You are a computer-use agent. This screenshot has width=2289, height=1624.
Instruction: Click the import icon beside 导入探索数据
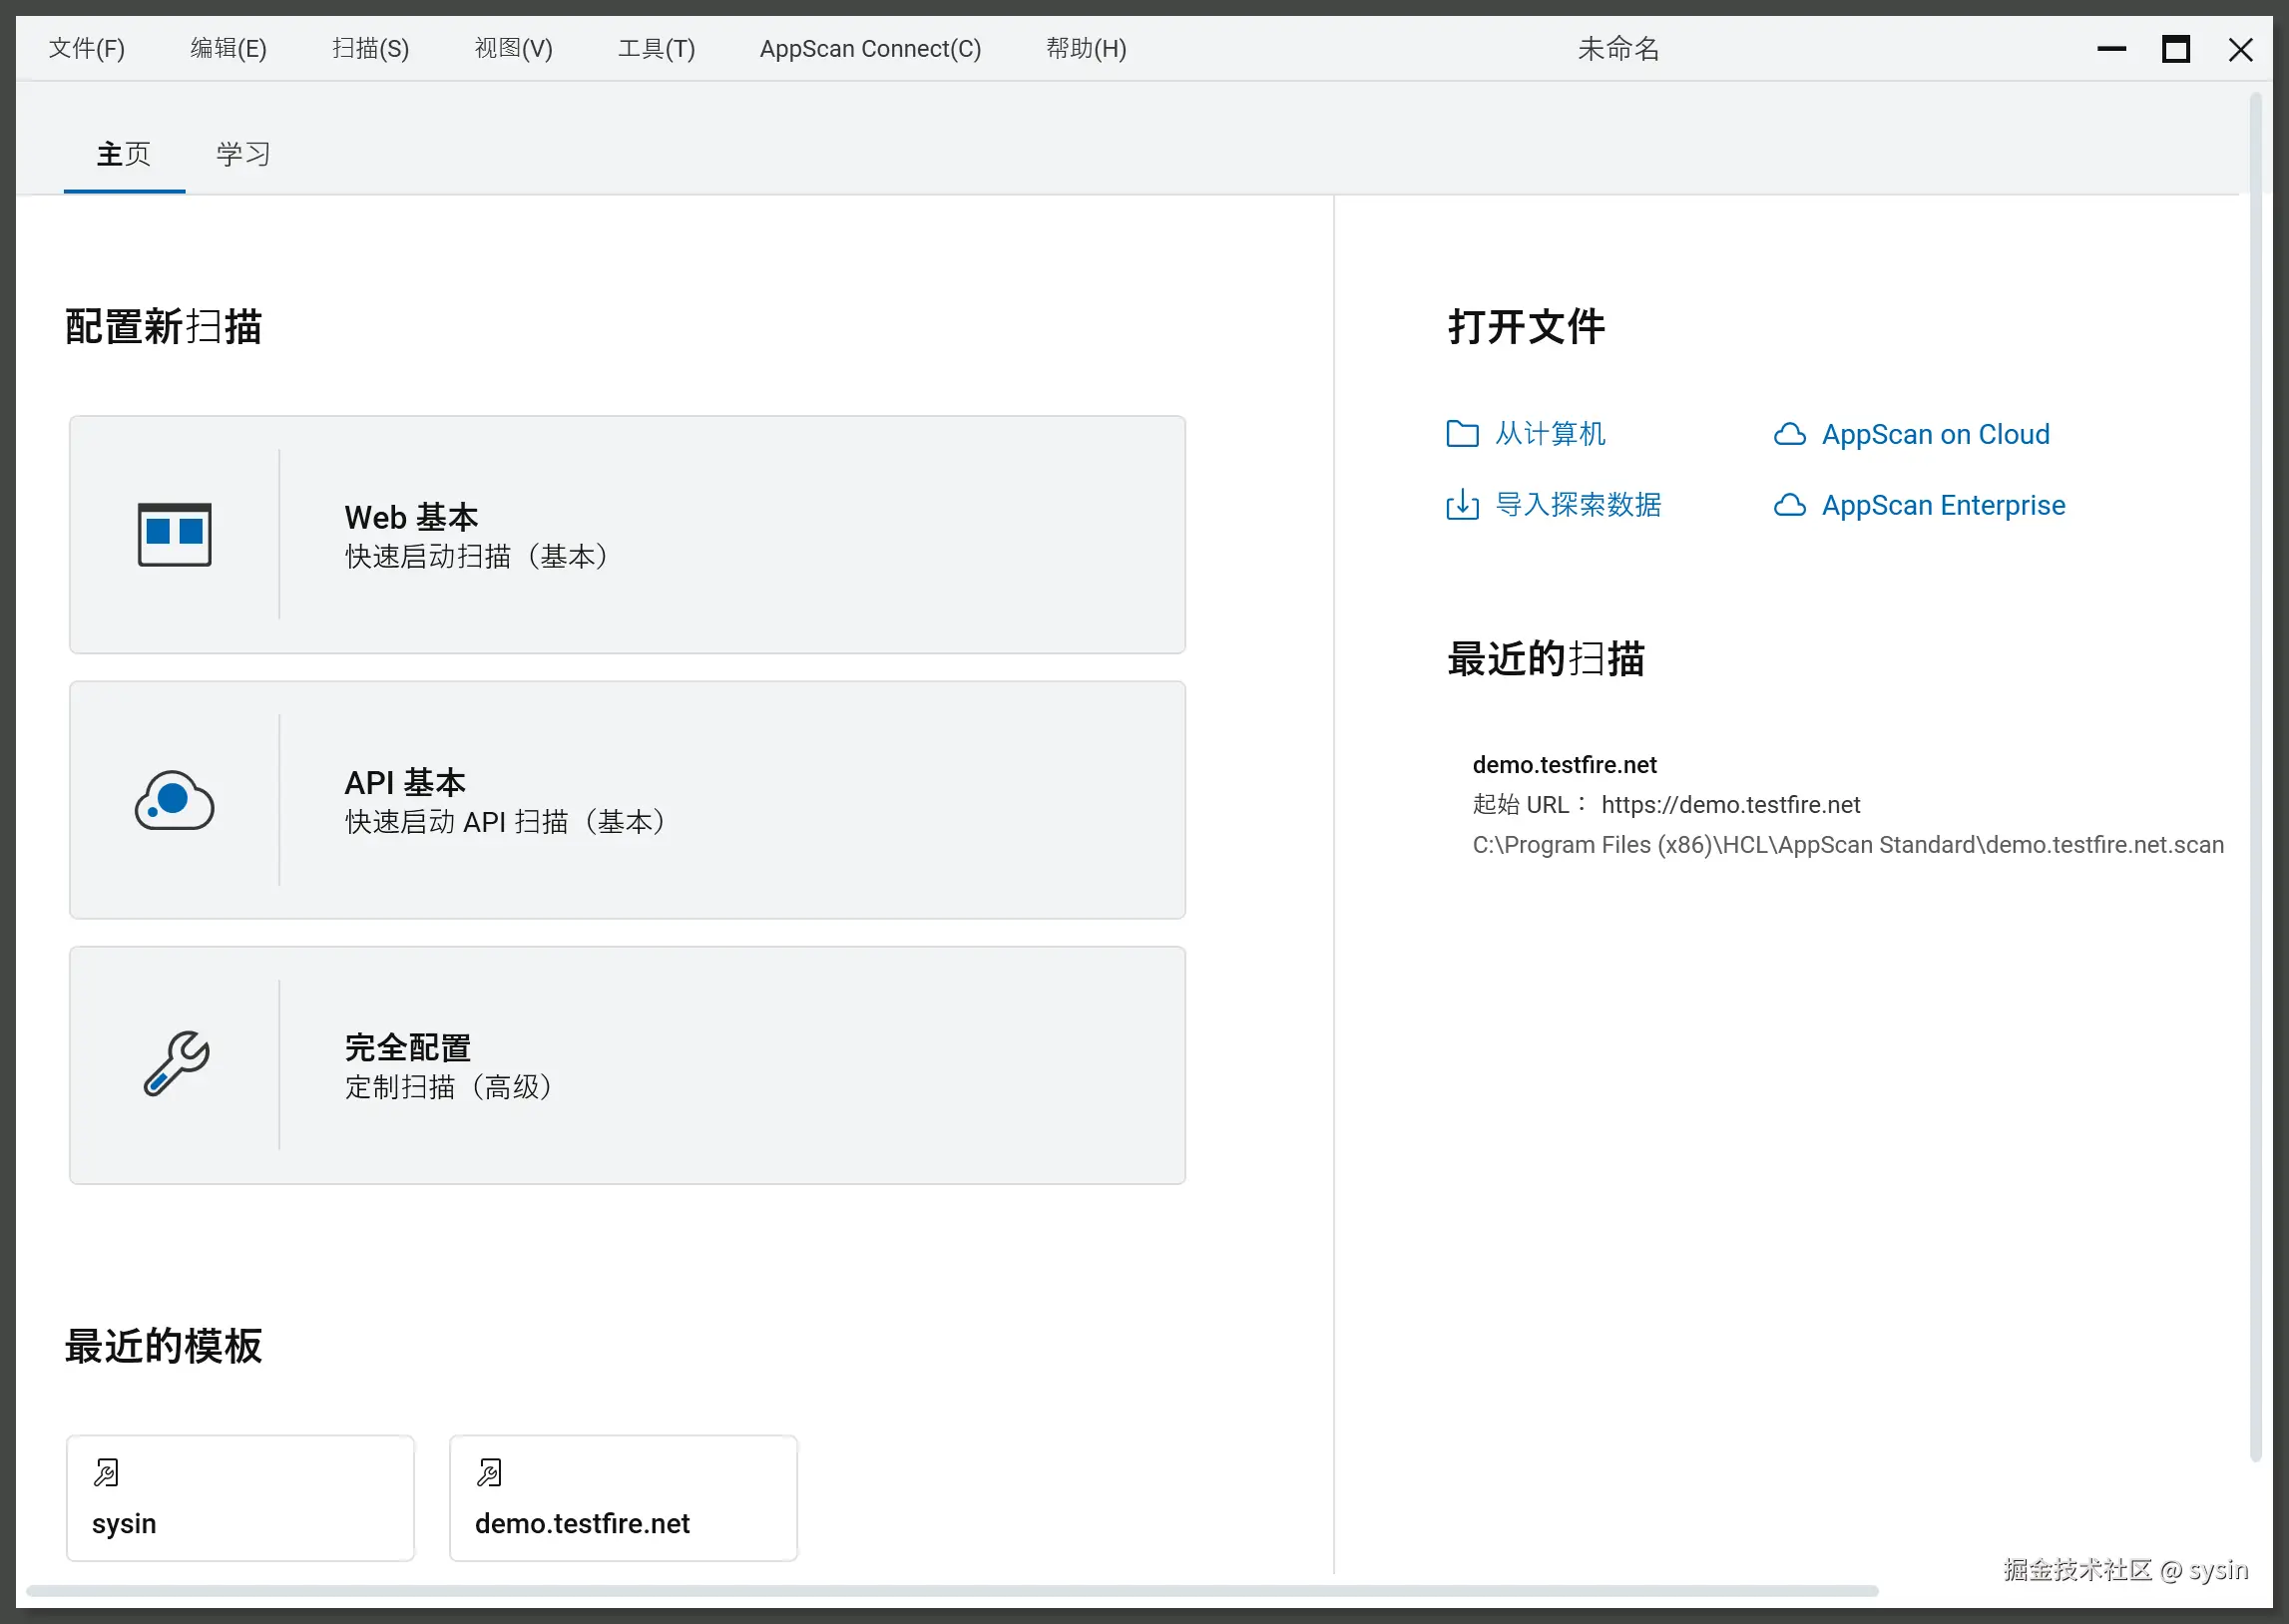(1462, 505)
